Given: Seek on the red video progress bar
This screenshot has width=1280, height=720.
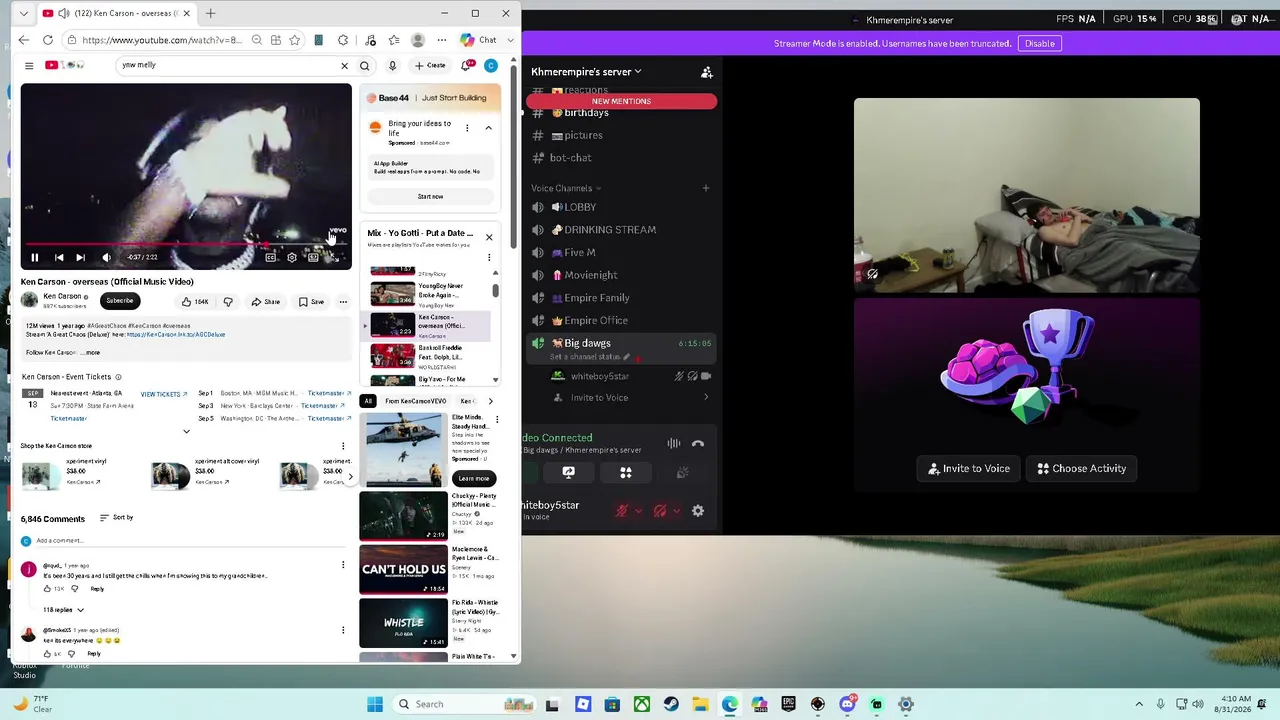Looking at the screenshot, I should pyautogui.click(x=186, y=244).
